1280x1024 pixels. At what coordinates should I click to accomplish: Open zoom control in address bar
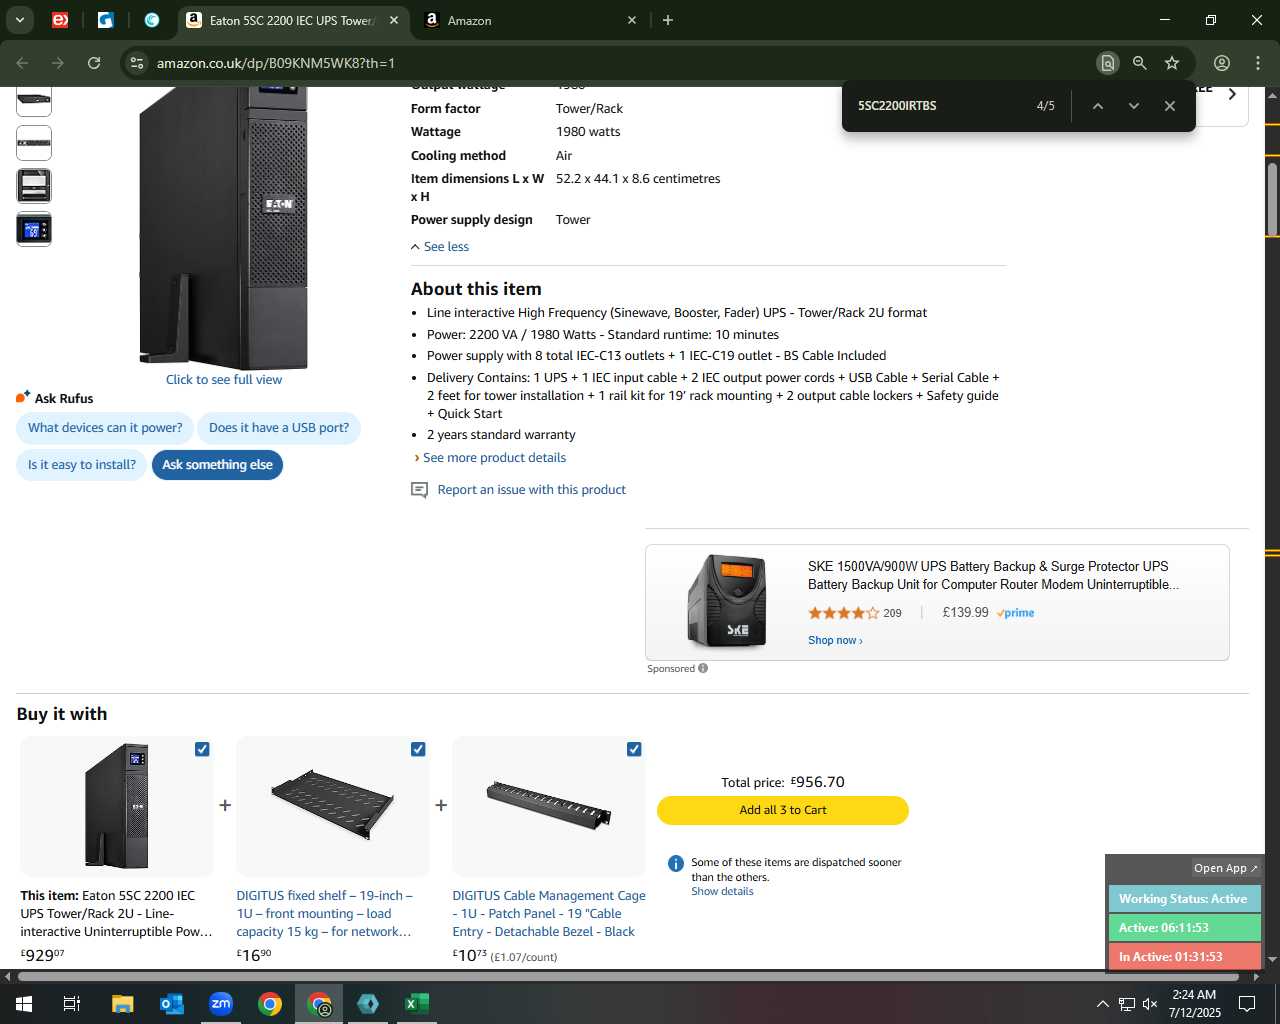pos(1139,63)
